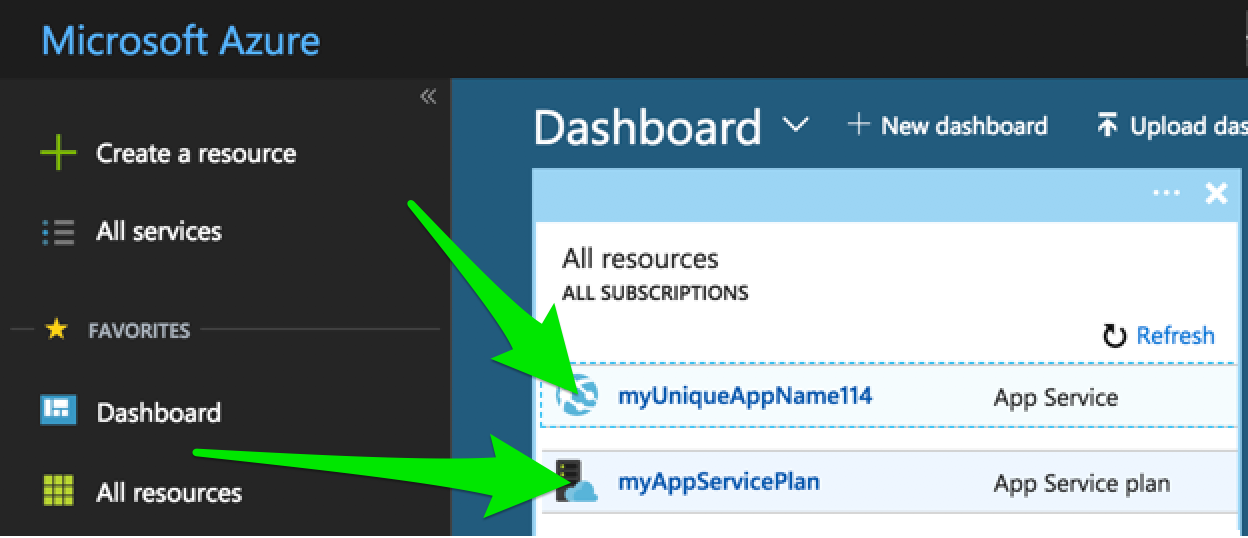Click the All services list icon

click(58, 232)
